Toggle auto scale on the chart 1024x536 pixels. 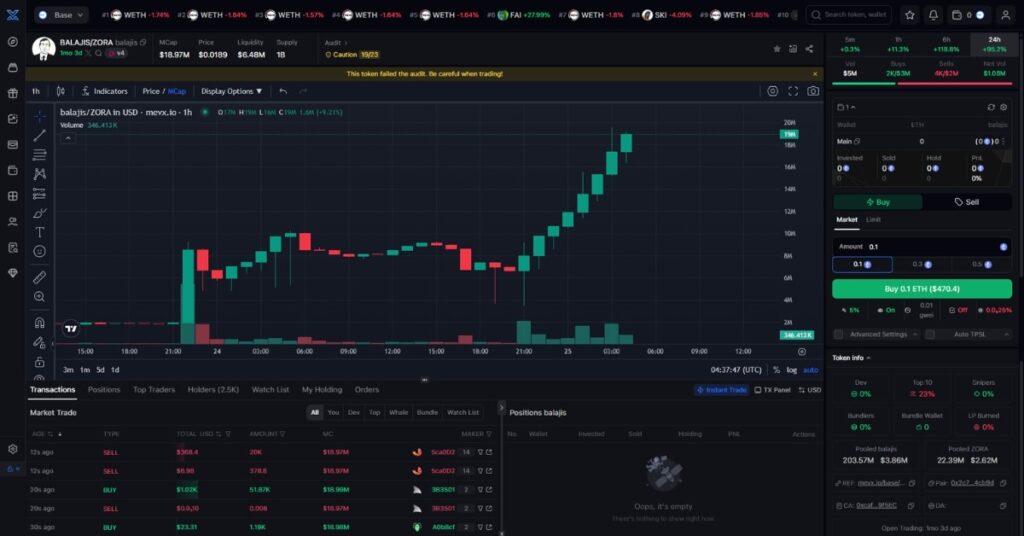(x=810, y=370)
